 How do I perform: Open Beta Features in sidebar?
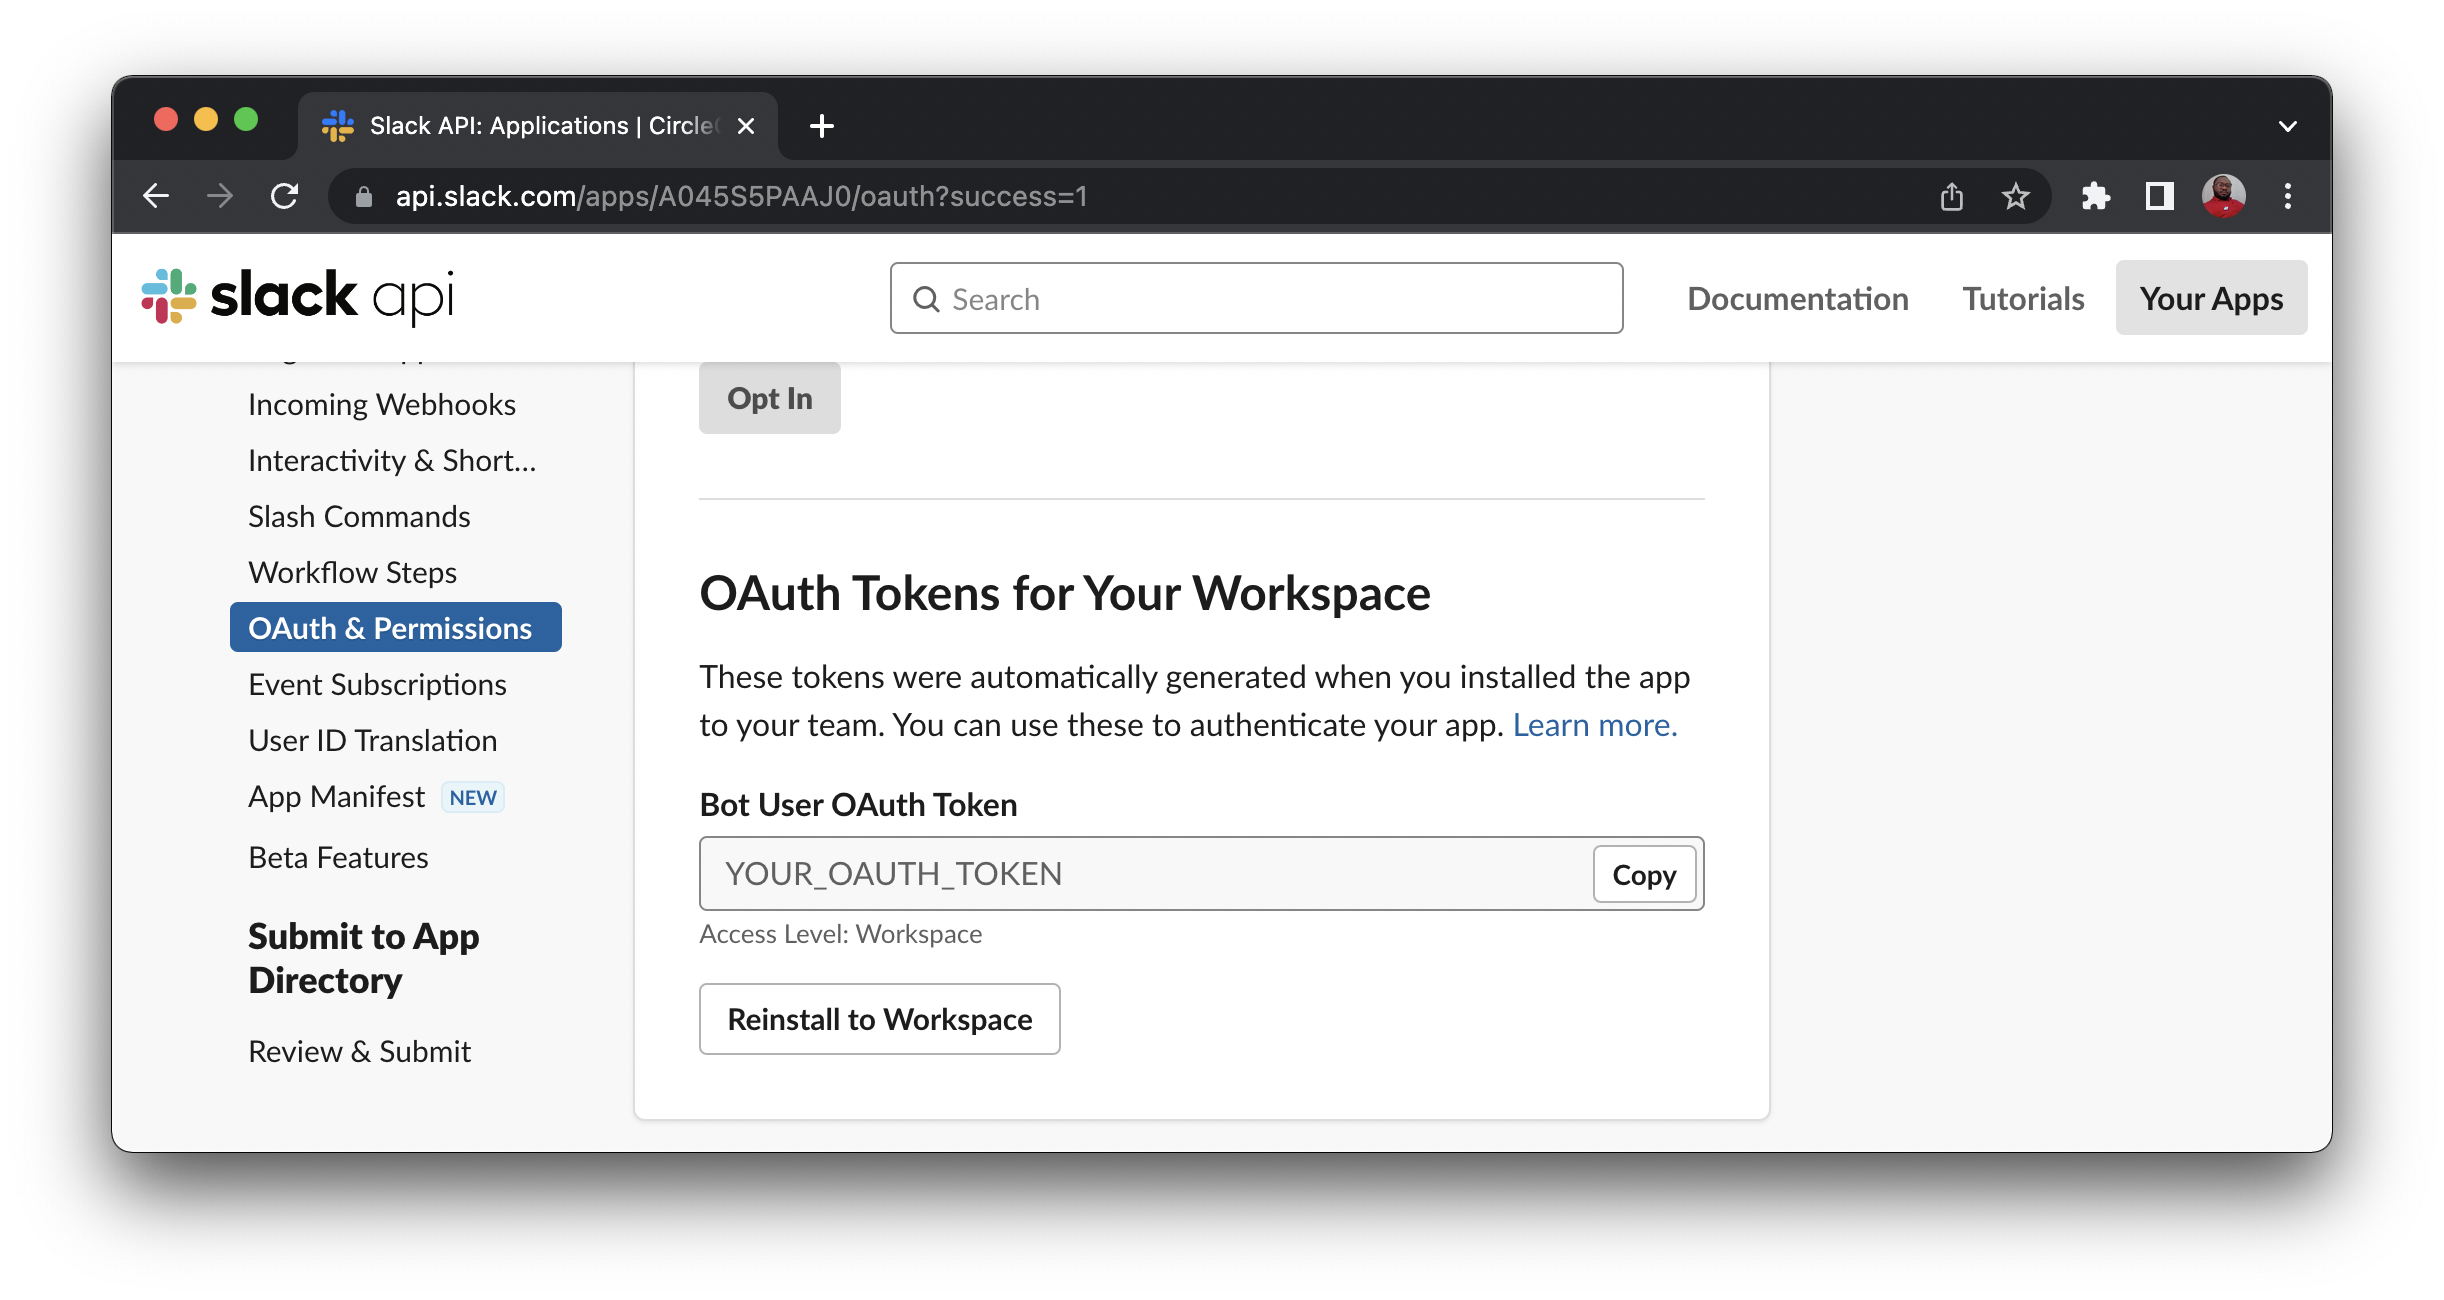(x=338, y=857)
